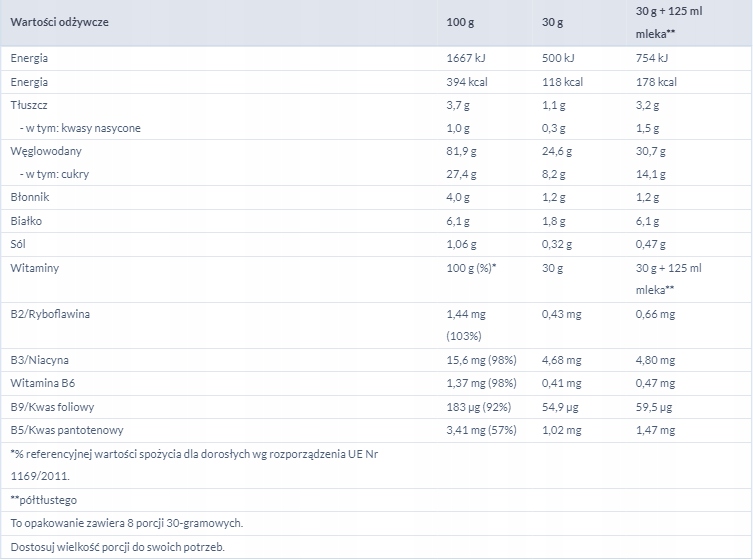Click the "B3/Niacyna" row label

[40, 360]
